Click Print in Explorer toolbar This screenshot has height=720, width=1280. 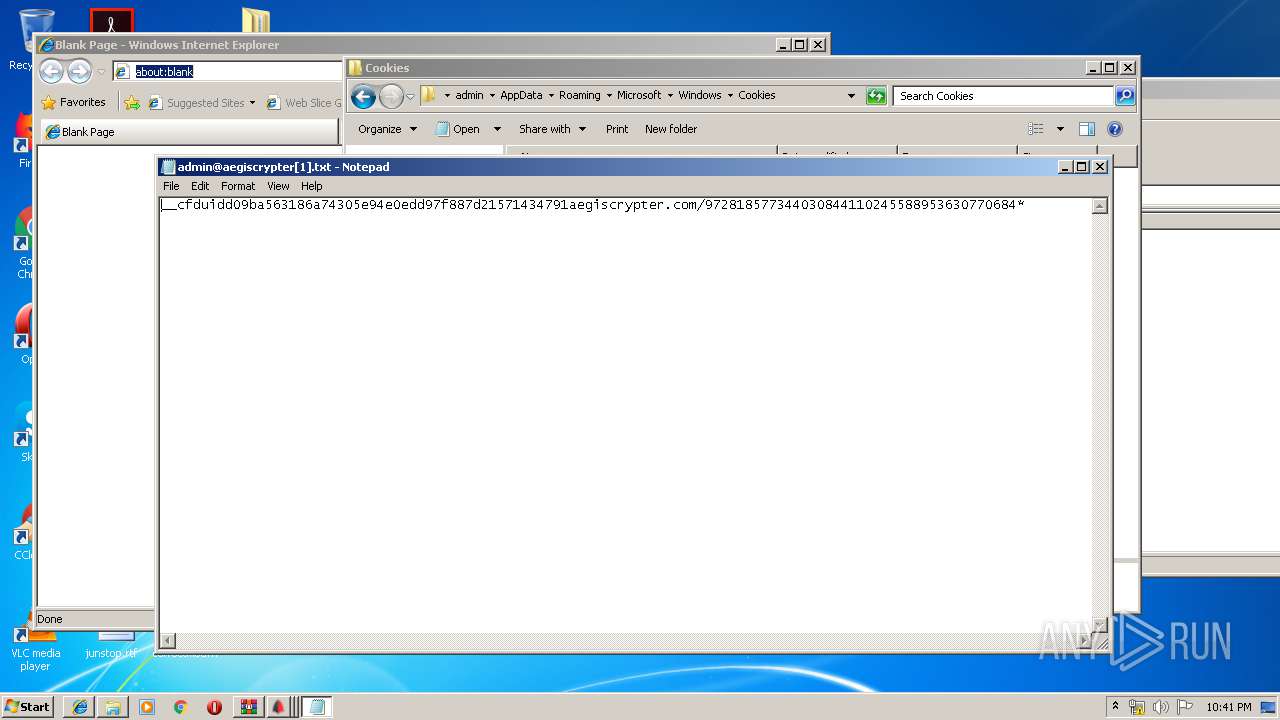point(617,129)
